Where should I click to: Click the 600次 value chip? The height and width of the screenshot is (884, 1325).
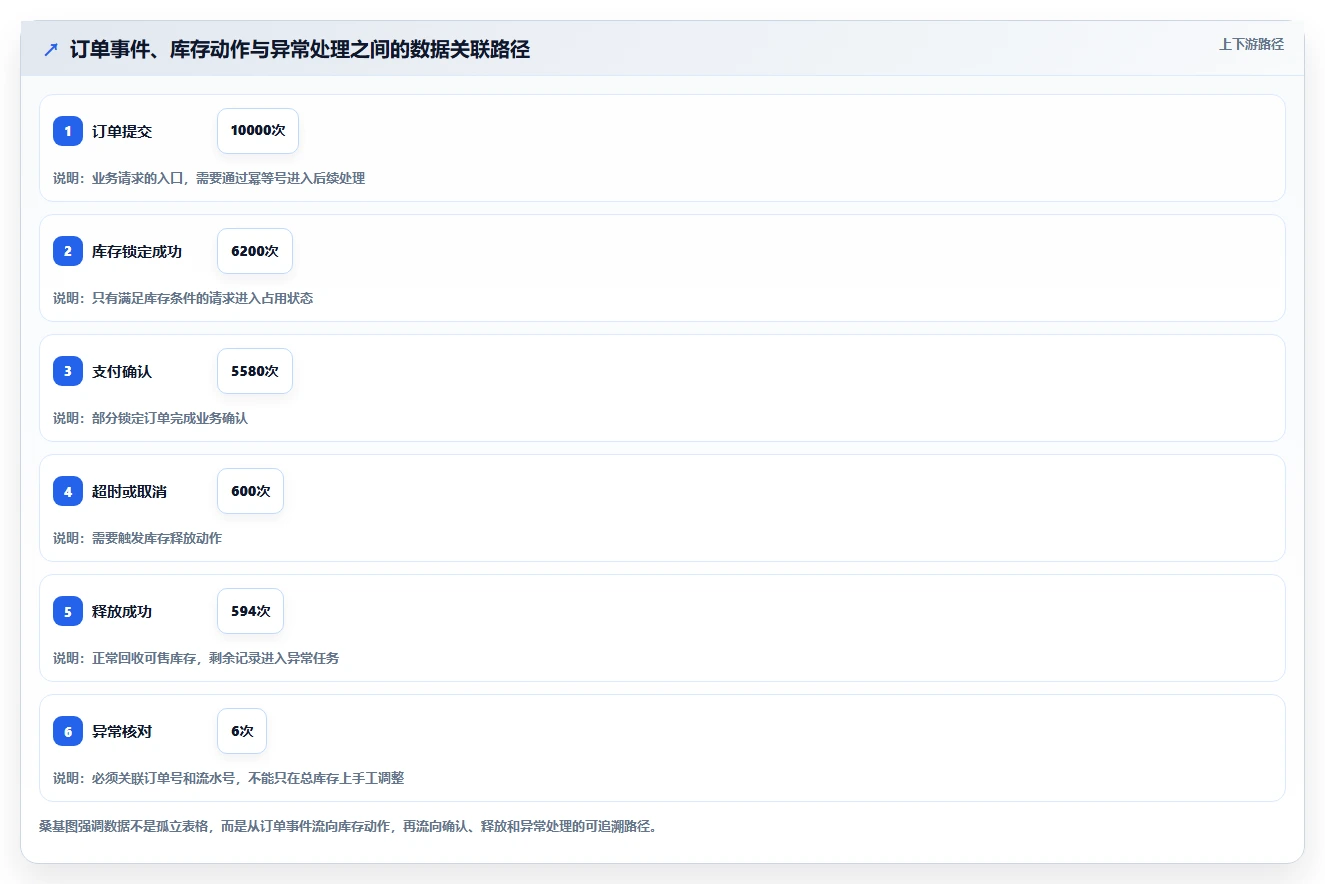point(250,491)
